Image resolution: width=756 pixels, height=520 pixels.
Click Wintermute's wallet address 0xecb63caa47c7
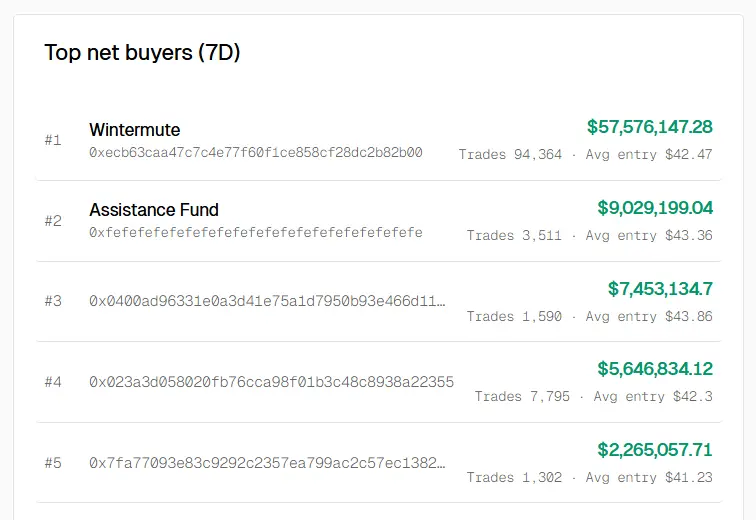255,153
